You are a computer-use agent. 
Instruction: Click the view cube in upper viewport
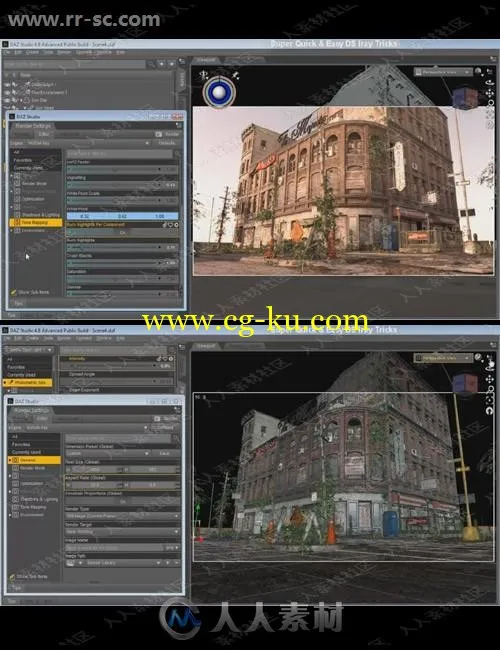[x=464, y=98]
